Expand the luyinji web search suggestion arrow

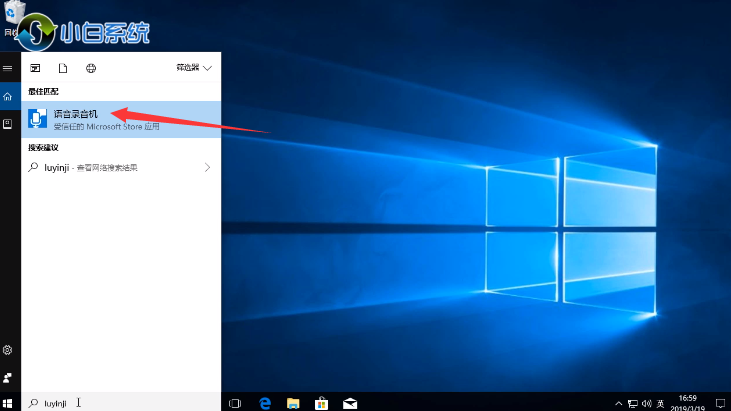click(x=207, y=168)
